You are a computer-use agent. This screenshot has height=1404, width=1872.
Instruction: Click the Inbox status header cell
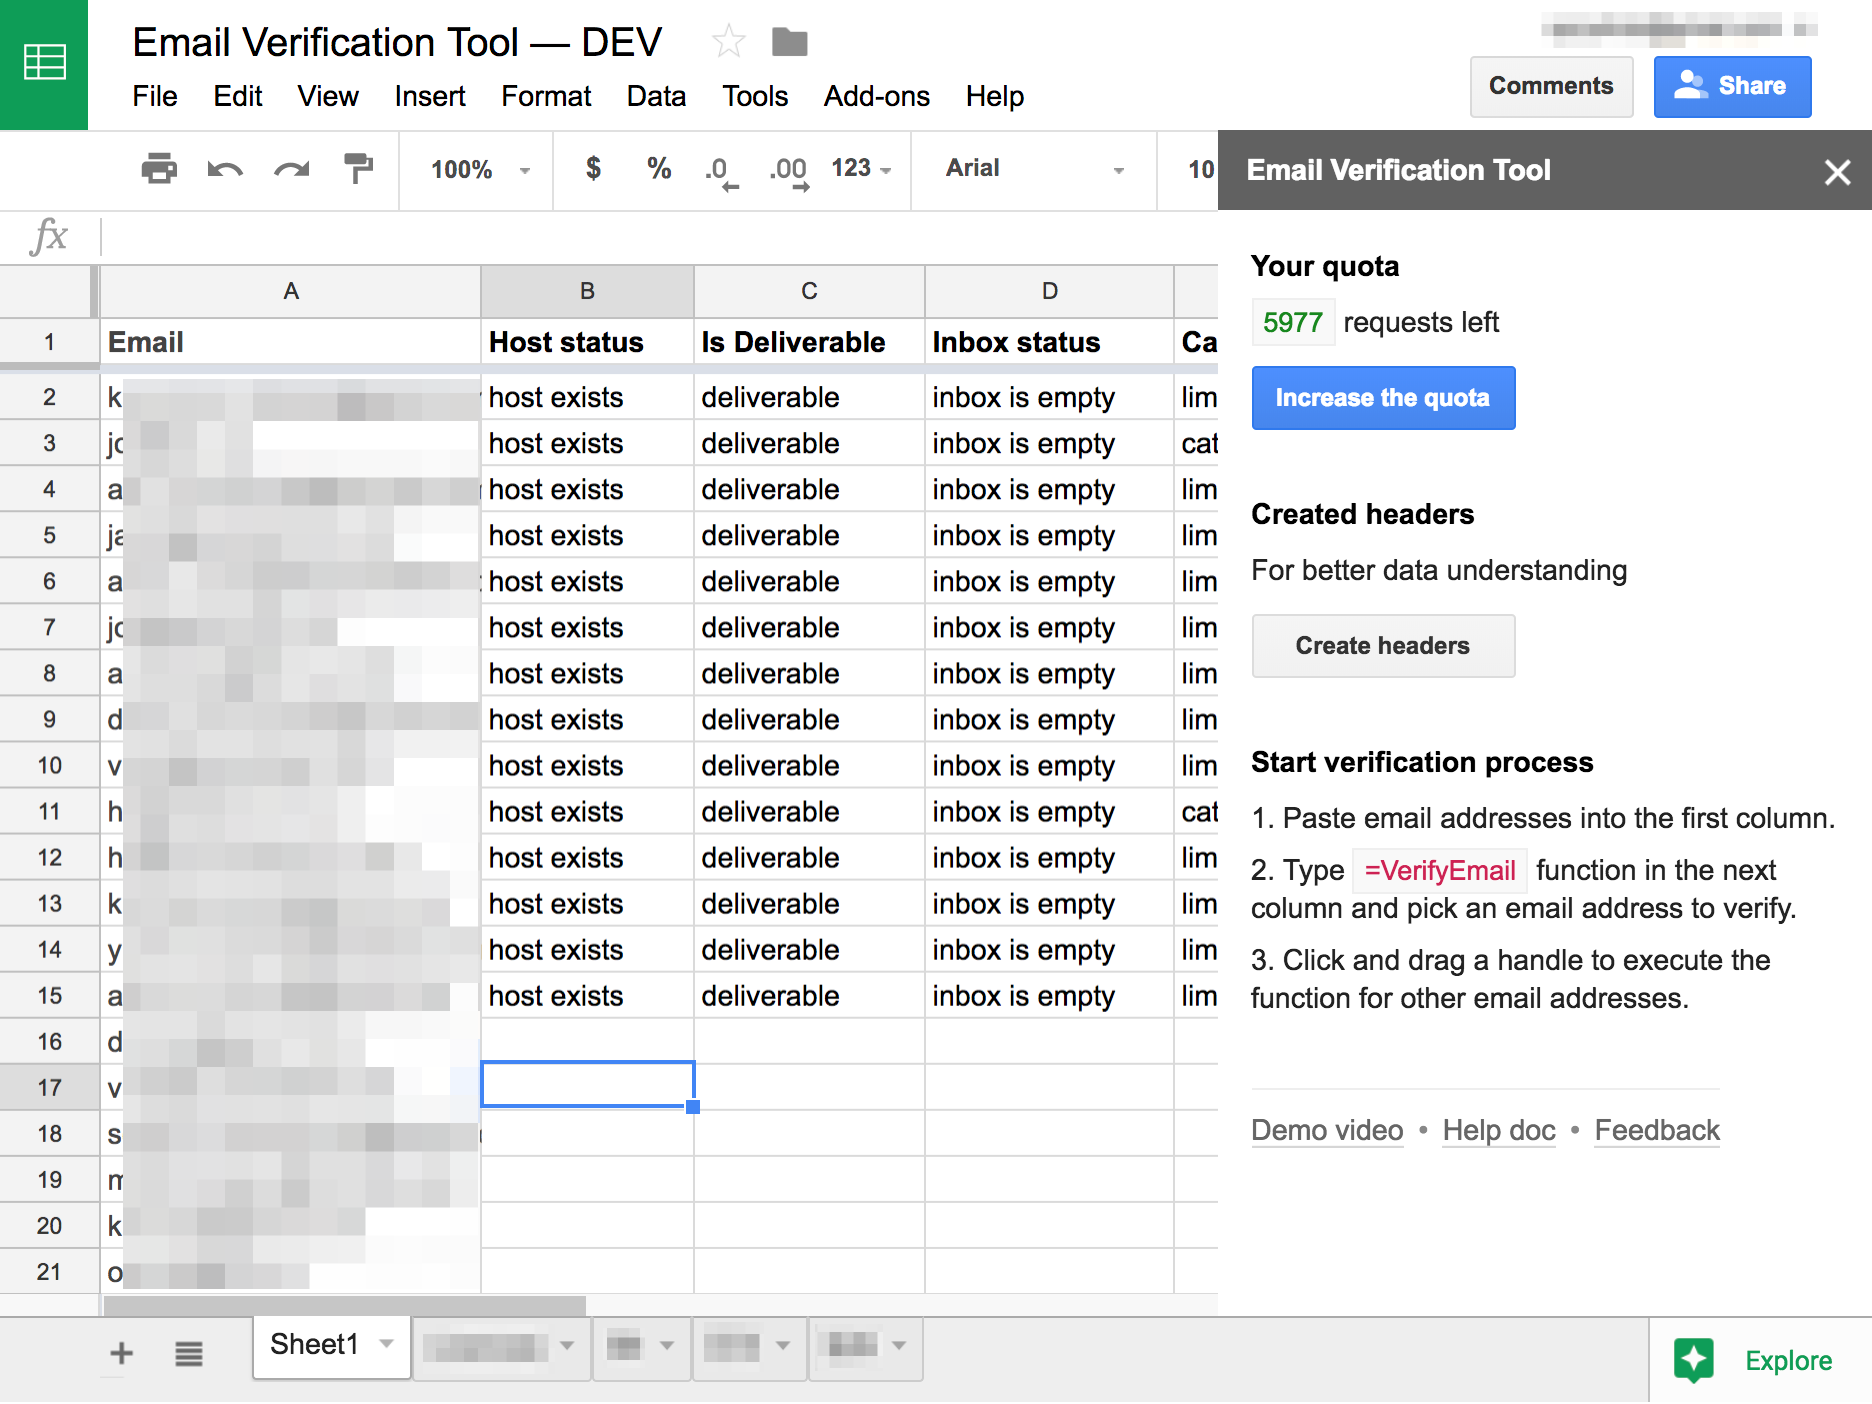(x=1049, y=342)
